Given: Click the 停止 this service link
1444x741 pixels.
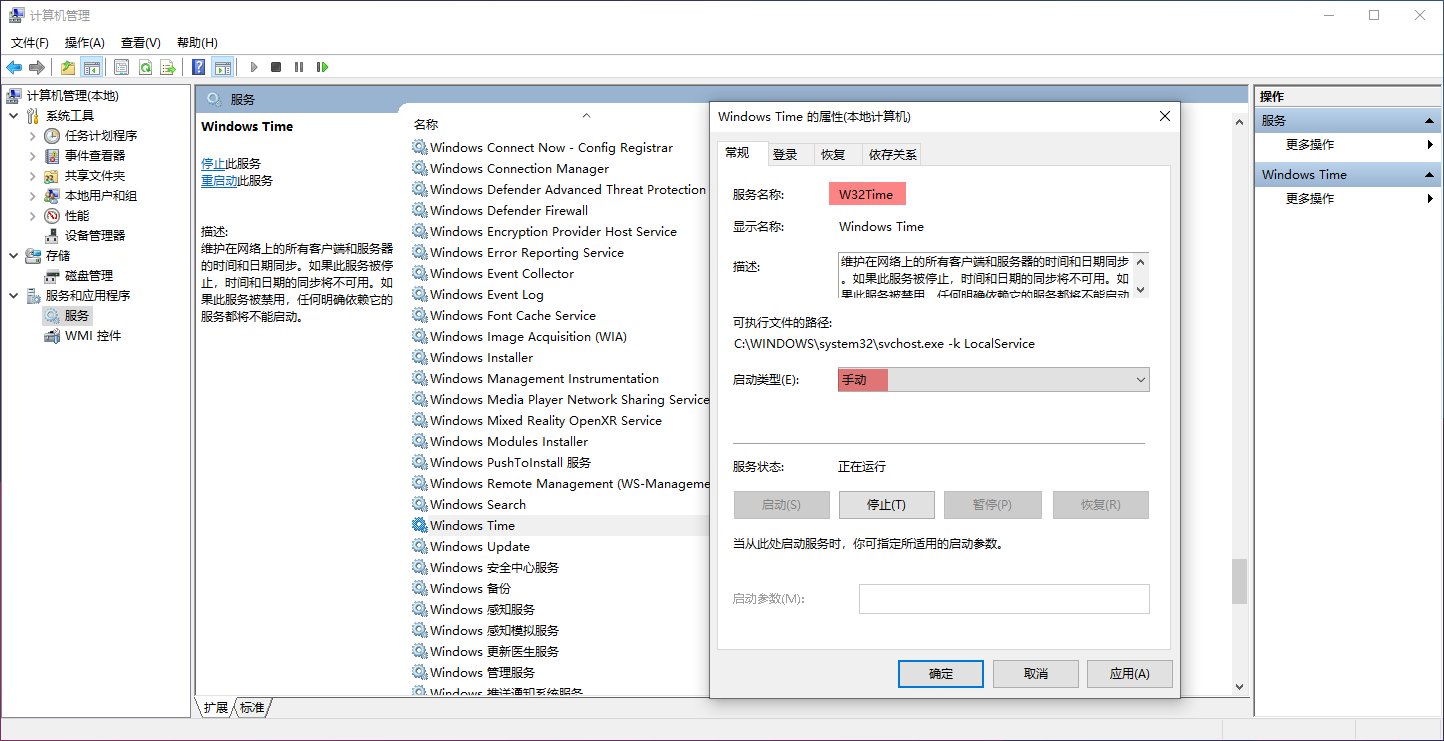Looking at the screenshot, I should pyautogui.click(x=213, y=163).
